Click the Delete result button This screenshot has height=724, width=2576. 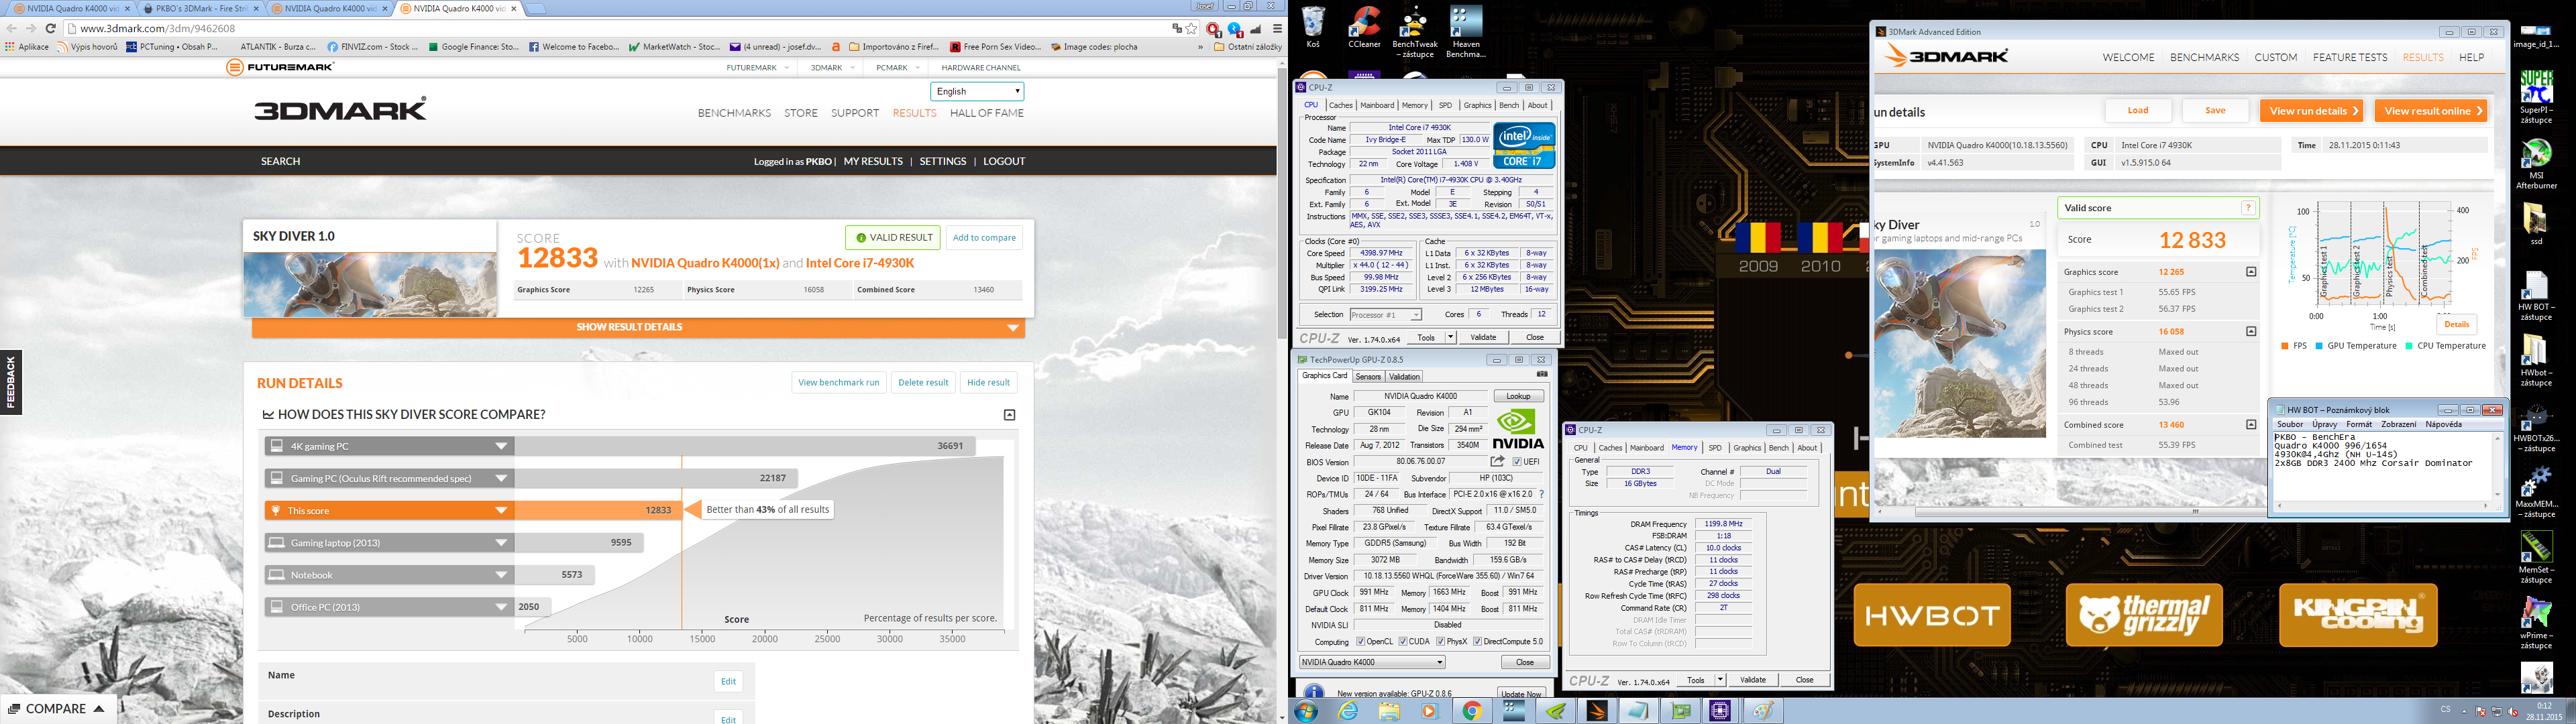click(x=922, y=382)
